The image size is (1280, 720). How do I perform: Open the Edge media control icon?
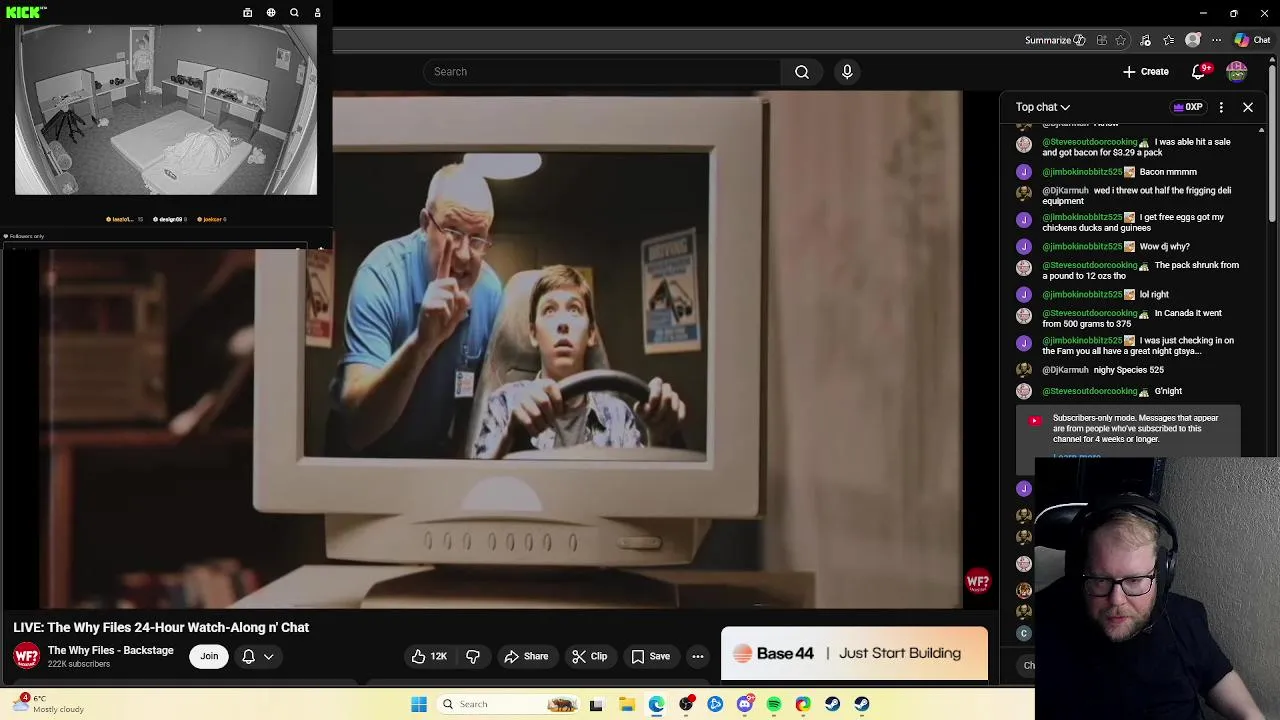[x=1145, y=40]
